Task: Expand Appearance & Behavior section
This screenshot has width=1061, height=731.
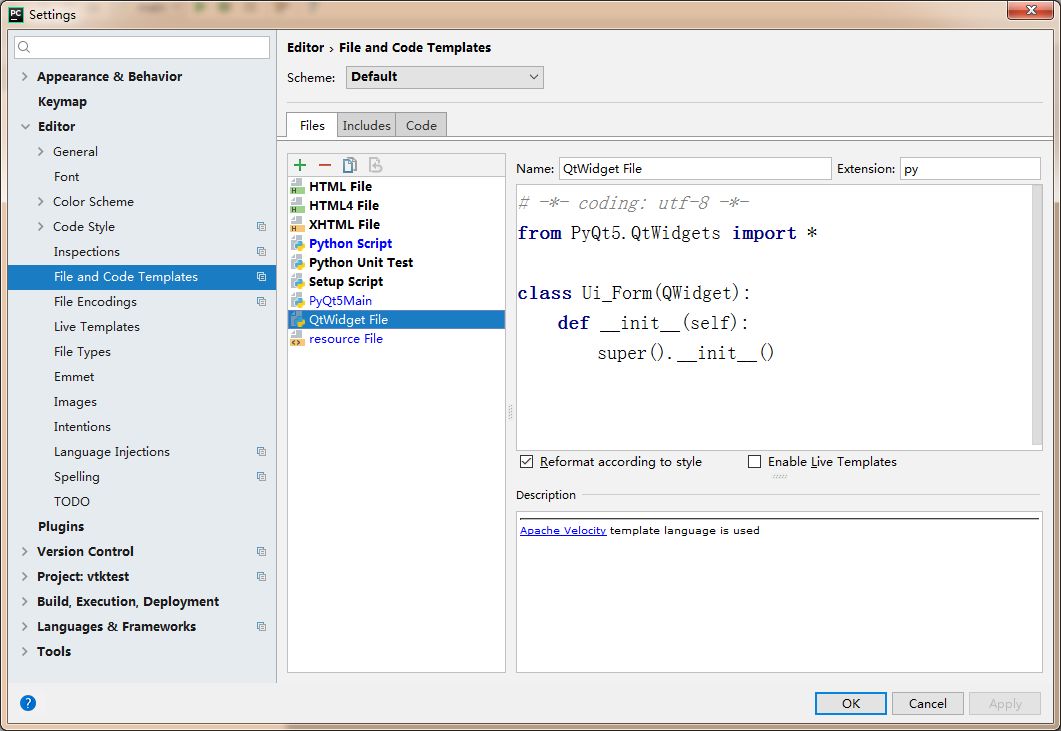Action: pyautogui.click(x=24, y=76)
